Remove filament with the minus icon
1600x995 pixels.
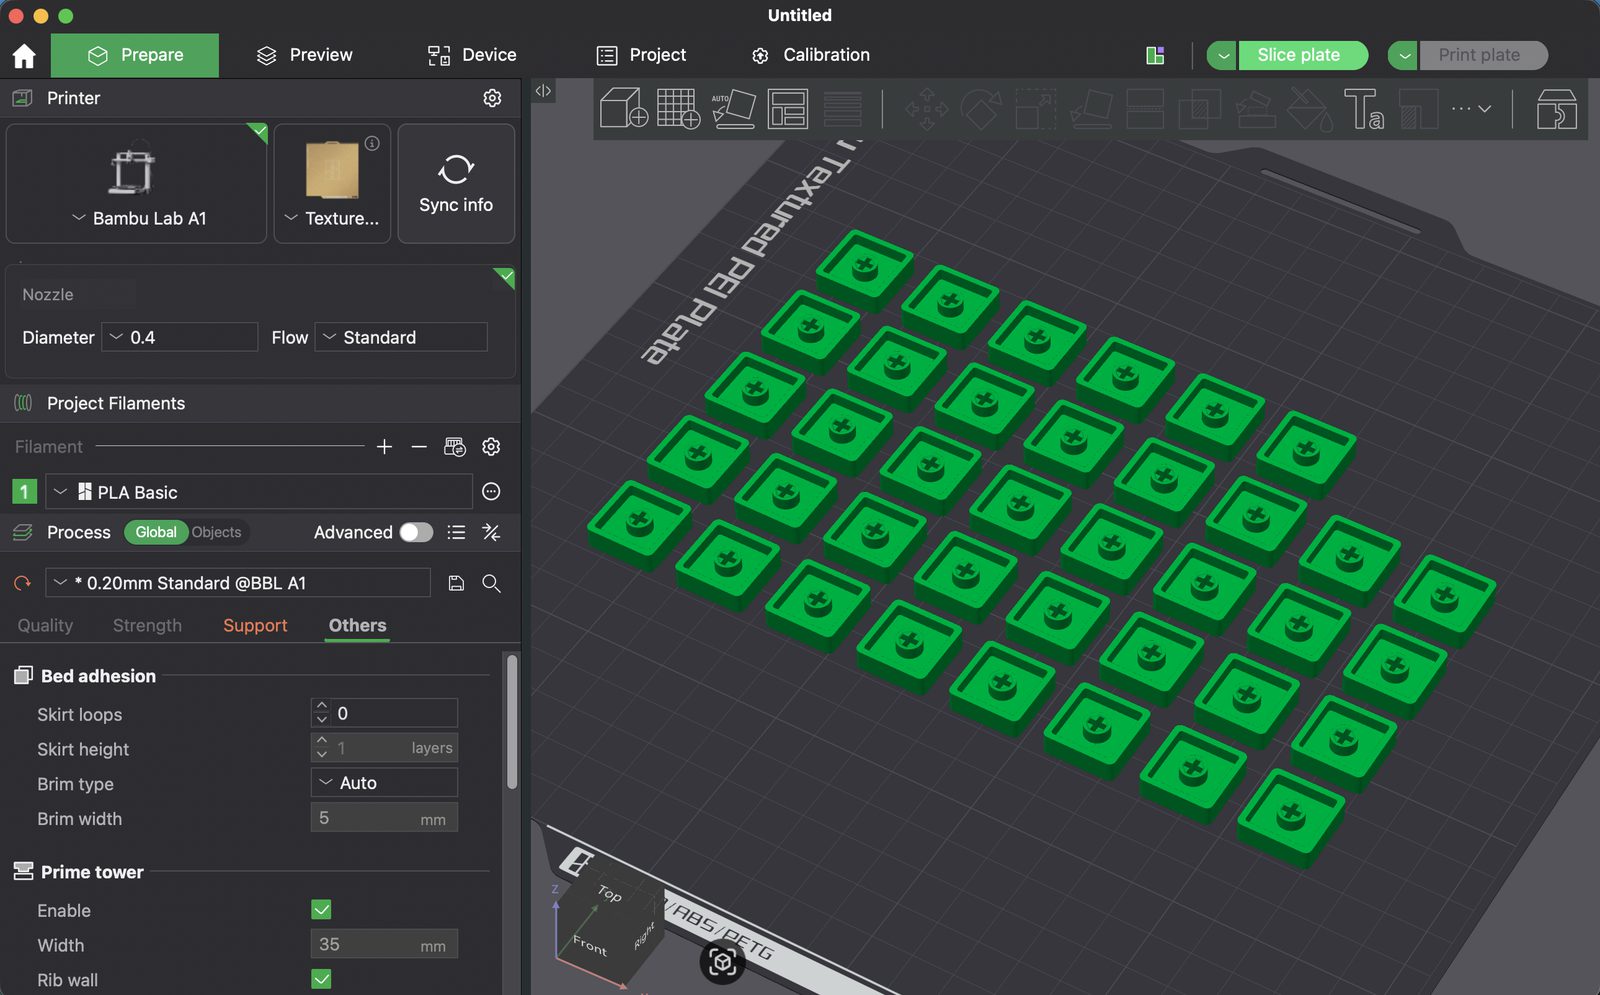click(x=419, y=447)
